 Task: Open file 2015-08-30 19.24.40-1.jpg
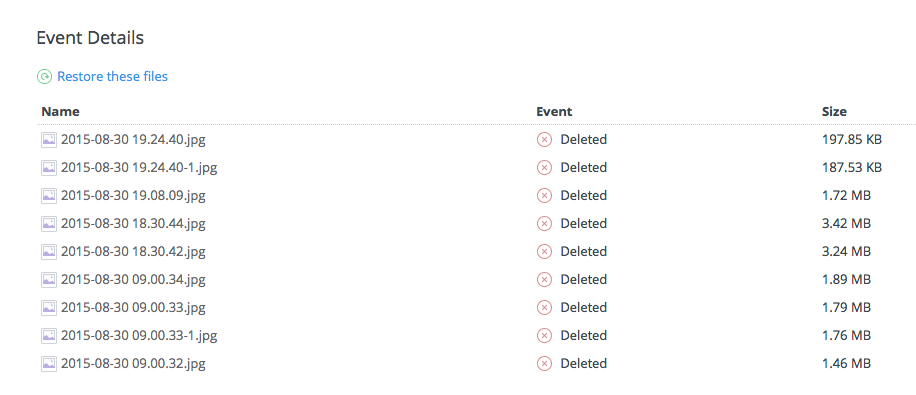click(139, 168)
